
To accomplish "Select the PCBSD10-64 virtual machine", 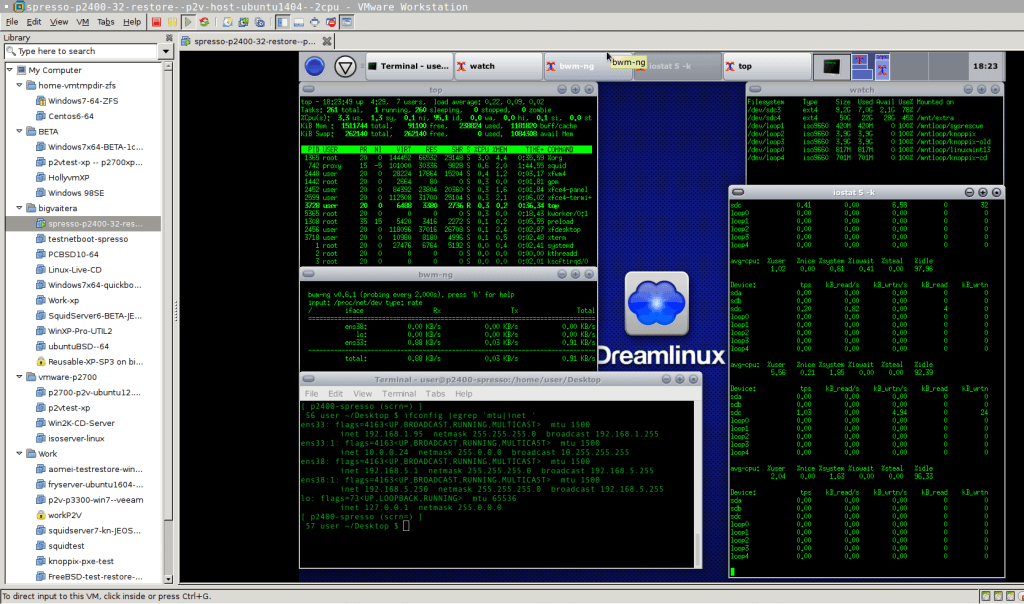I will (67, 254).
